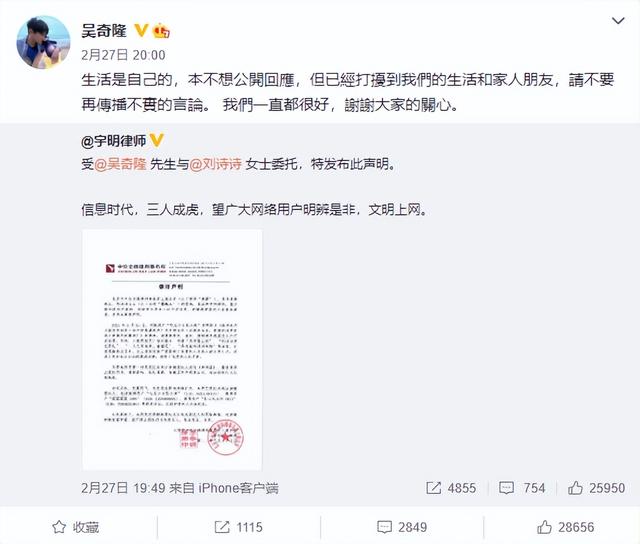Open the comment section with 2849

(x=402, y=527)
